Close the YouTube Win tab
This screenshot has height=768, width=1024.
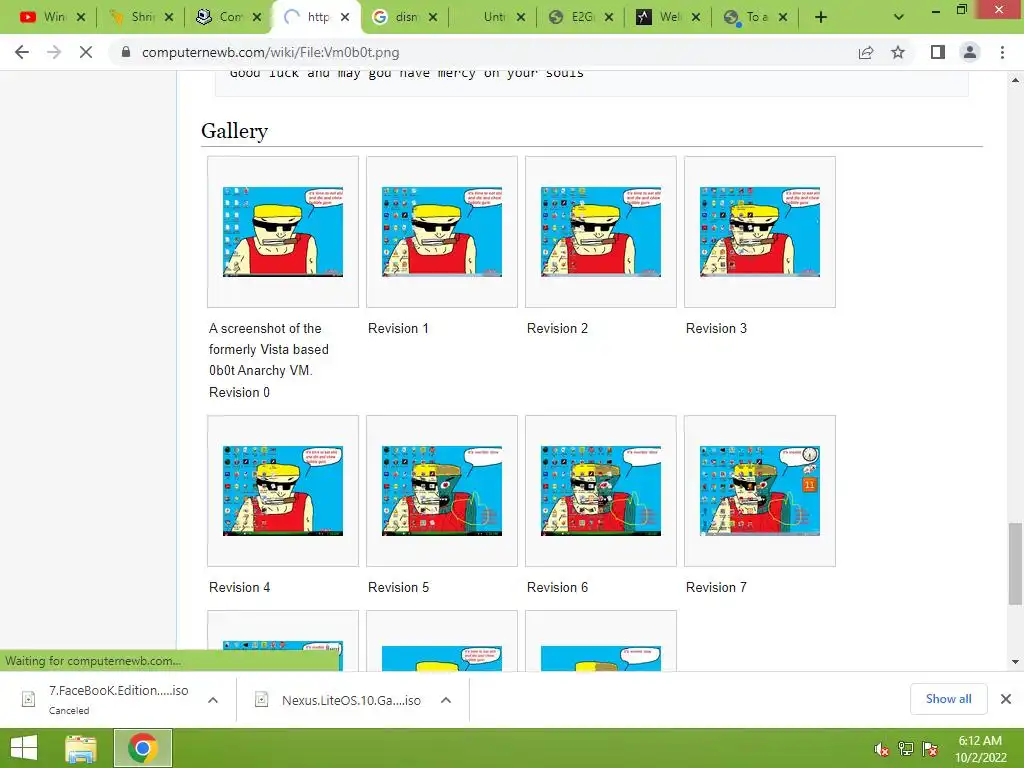point(81,17)
